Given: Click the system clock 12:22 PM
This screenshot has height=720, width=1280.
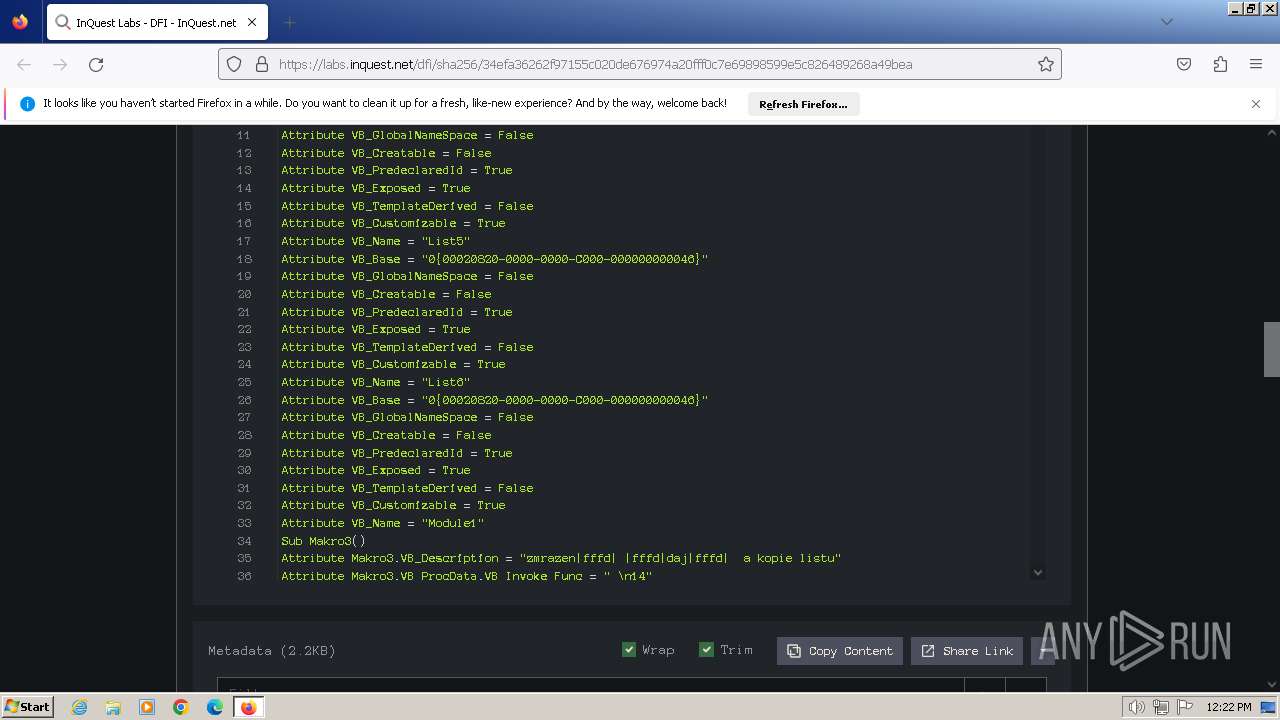Looking at the screenshot, I should (1229, 707).
